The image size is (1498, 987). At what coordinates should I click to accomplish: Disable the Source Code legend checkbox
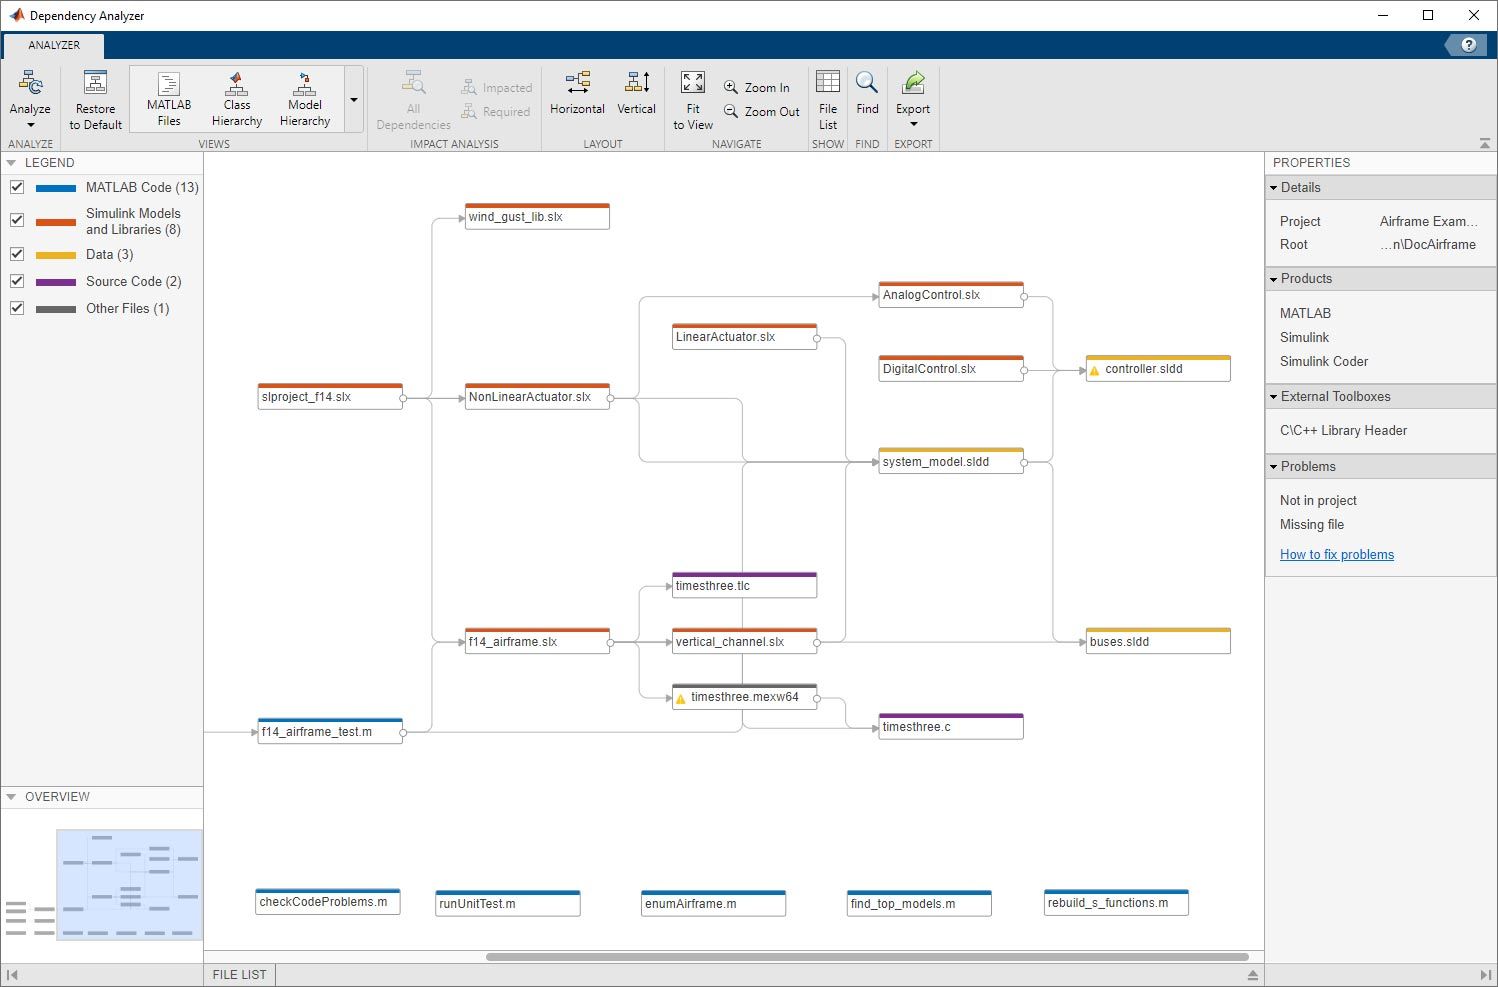click(17, 281)
